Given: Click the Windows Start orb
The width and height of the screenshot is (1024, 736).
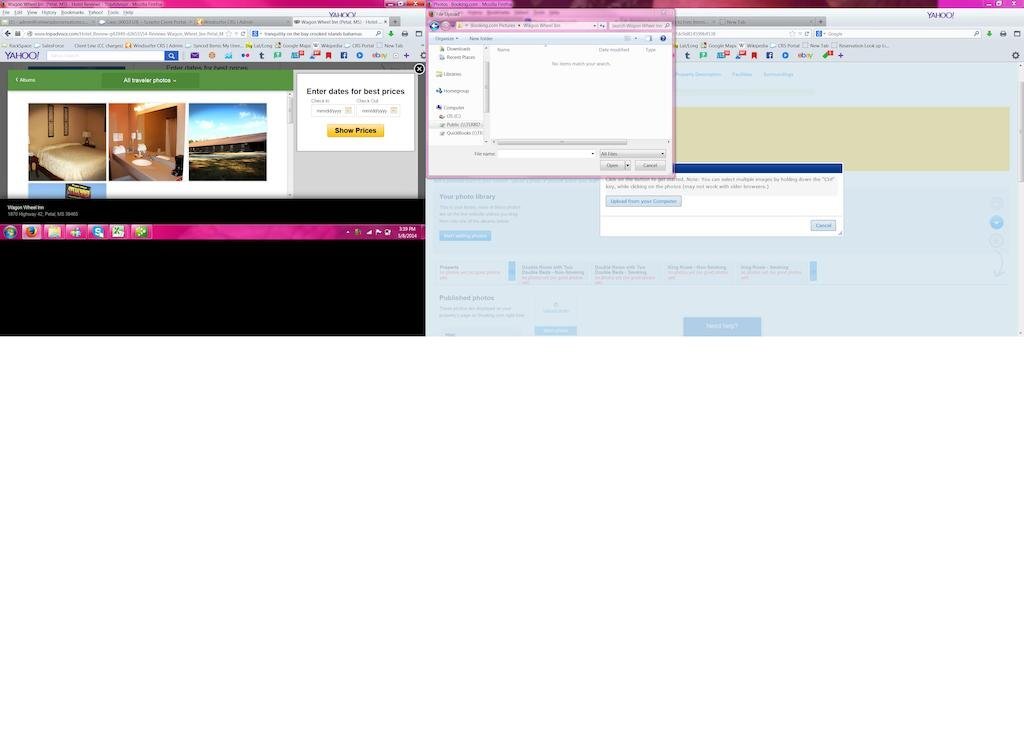Looking at the screenshot, I should point(10,232).
